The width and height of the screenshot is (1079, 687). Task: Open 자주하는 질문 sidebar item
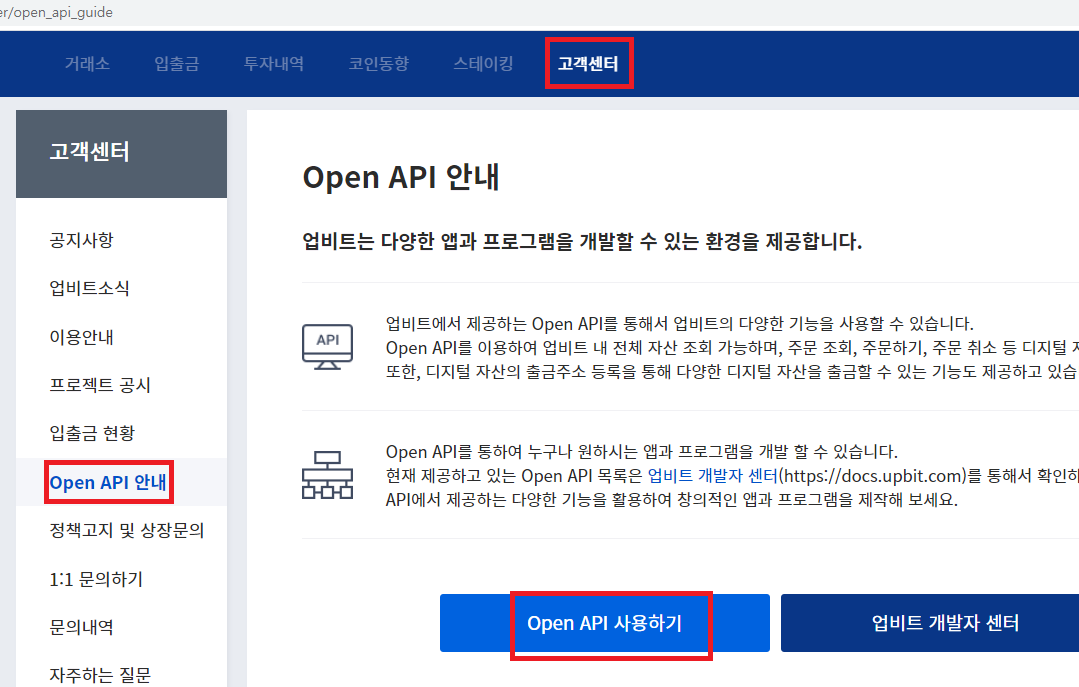[100, 675]
